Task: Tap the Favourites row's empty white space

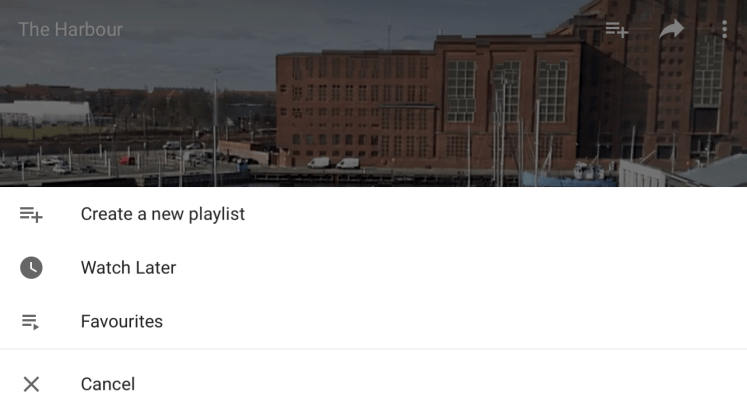Action: point(453,321)
